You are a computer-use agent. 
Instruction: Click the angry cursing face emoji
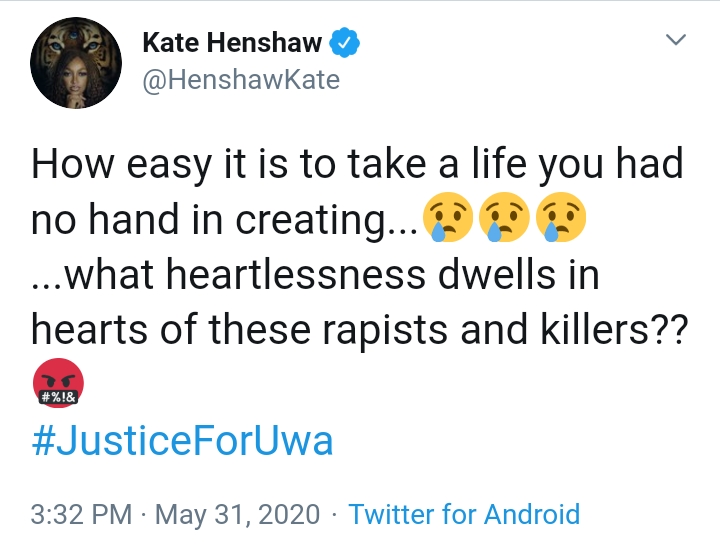(58, 385)
